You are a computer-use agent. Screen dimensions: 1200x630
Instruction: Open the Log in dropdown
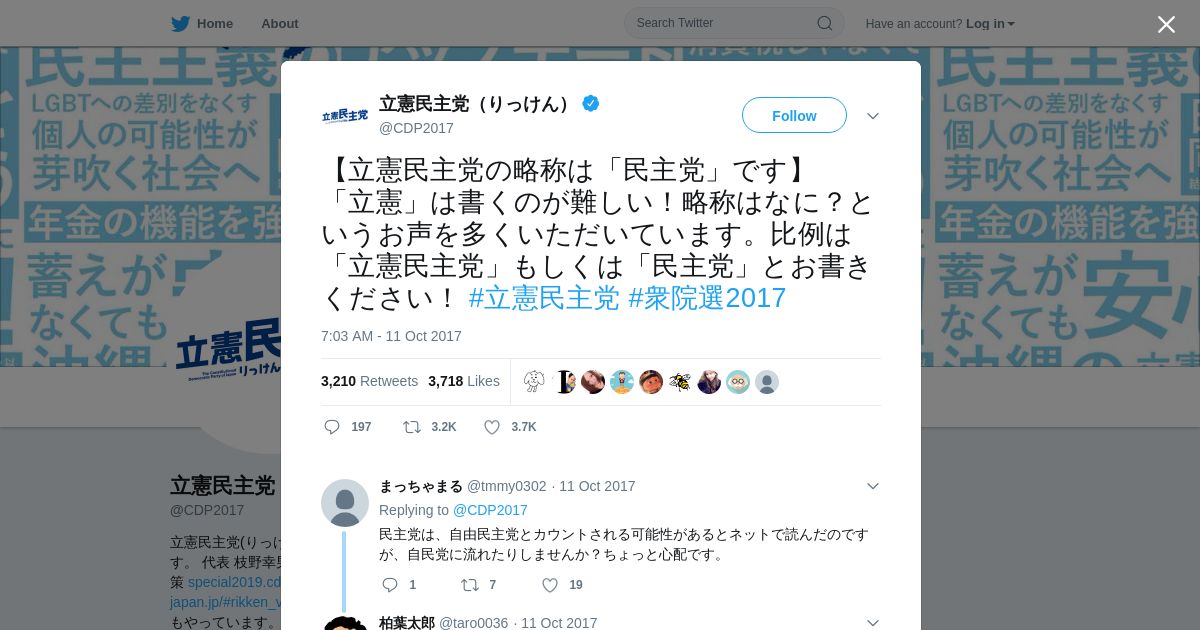pyautogui.click(x=990, y=24)
